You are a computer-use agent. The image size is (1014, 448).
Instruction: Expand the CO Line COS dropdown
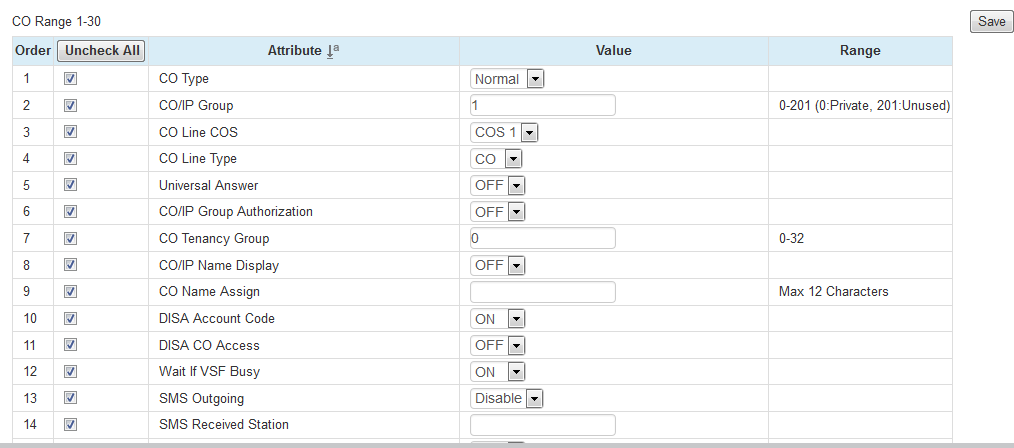click(505, 132)
